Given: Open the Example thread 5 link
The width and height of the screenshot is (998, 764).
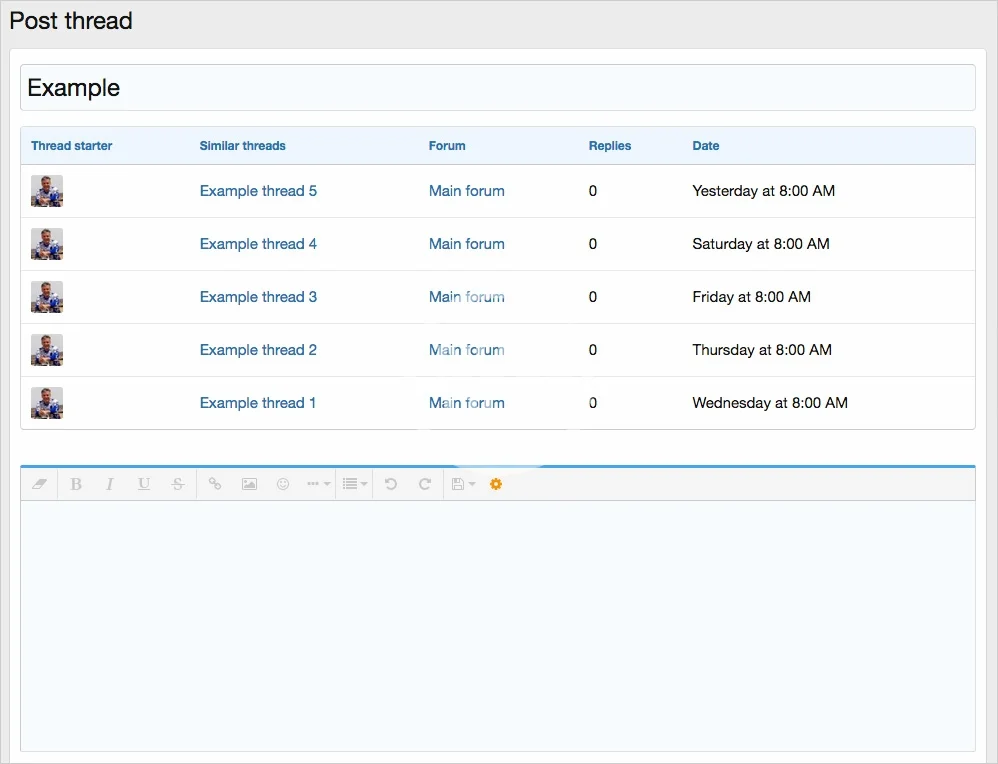Looking at the screenshot, I should [x=258, y=191].
